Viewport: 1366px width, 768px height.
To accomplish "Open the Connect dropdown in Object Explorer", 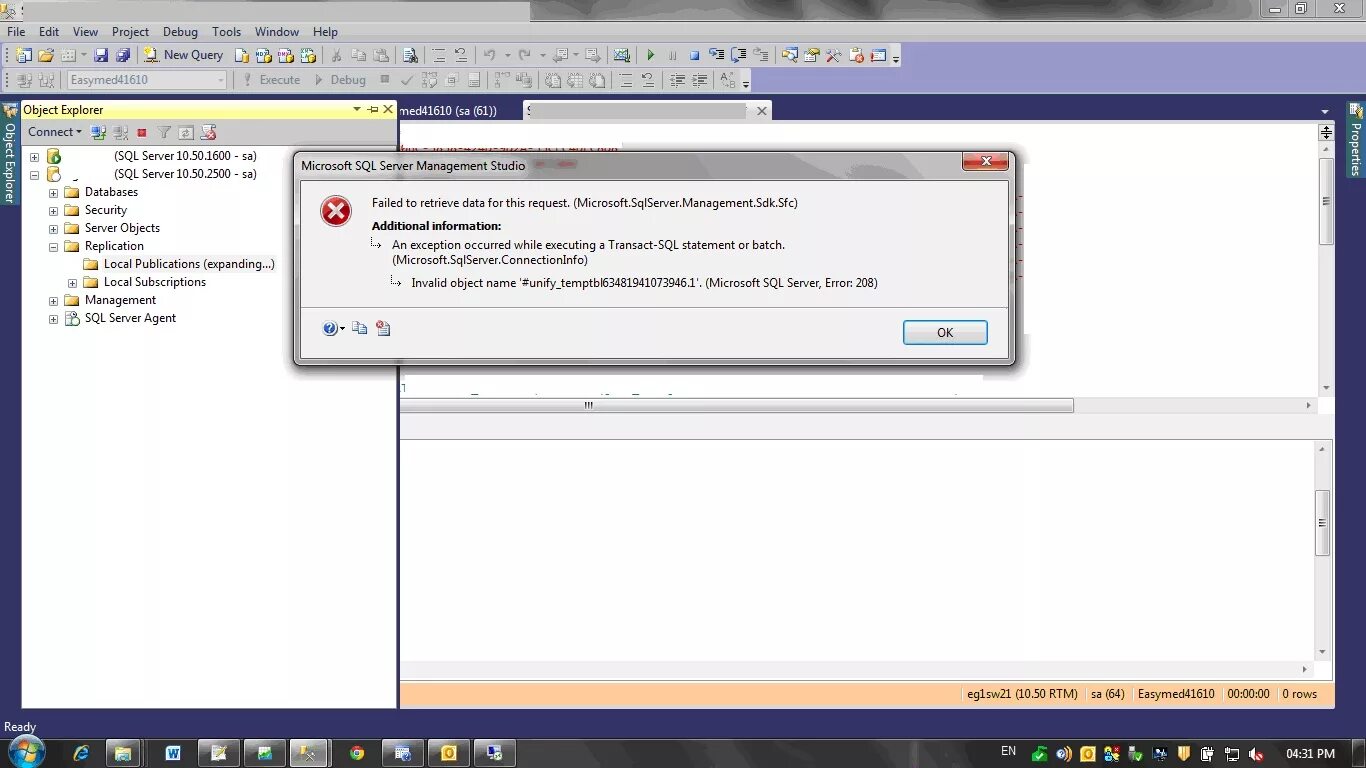I will [x=55, y=132].
